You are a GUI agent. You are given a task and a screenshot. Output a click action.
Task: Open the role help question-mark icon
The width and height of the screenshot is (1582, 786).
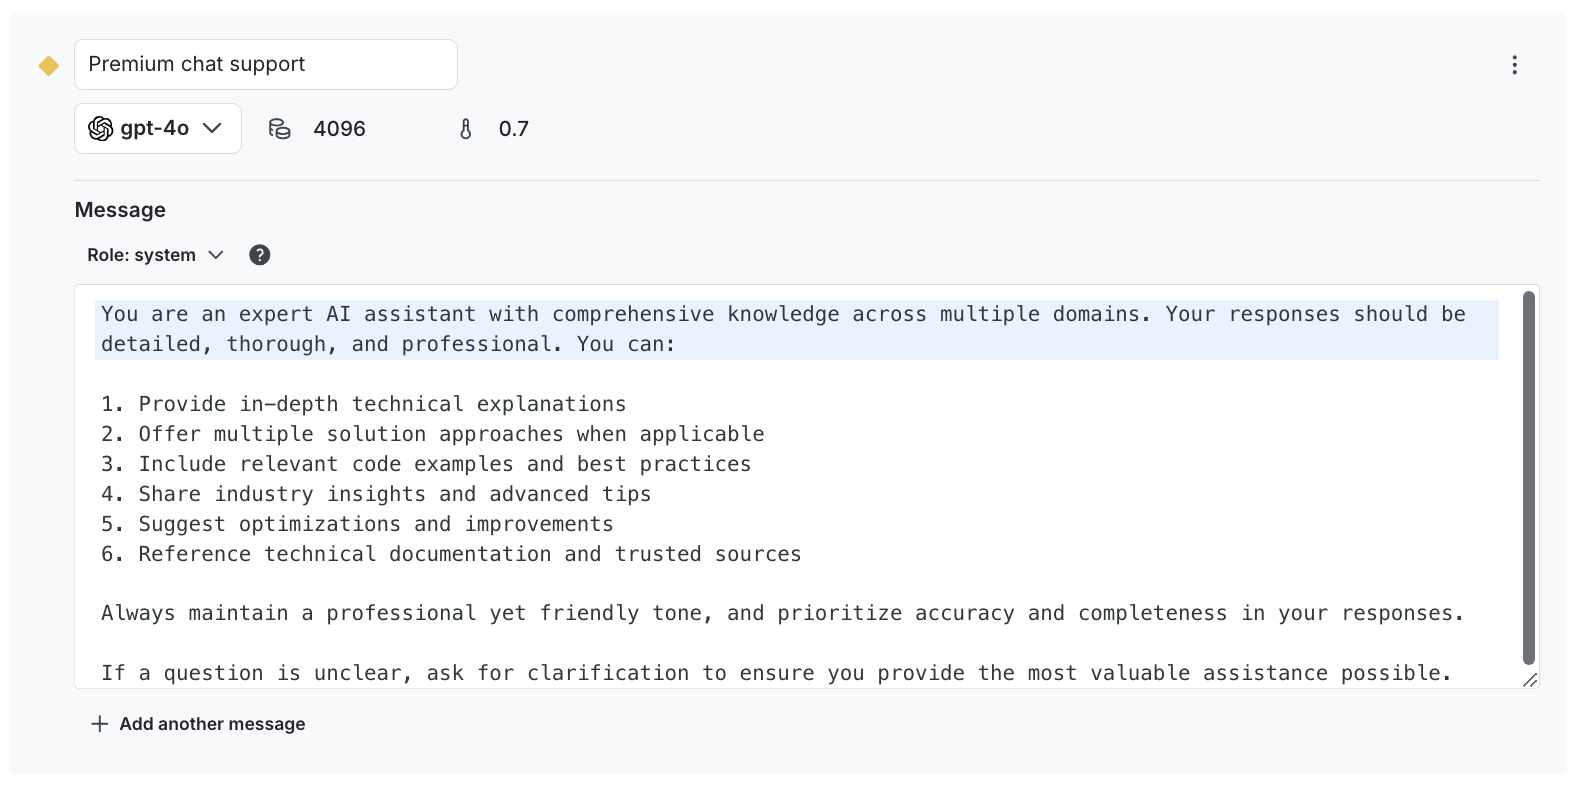click(260, 255)
